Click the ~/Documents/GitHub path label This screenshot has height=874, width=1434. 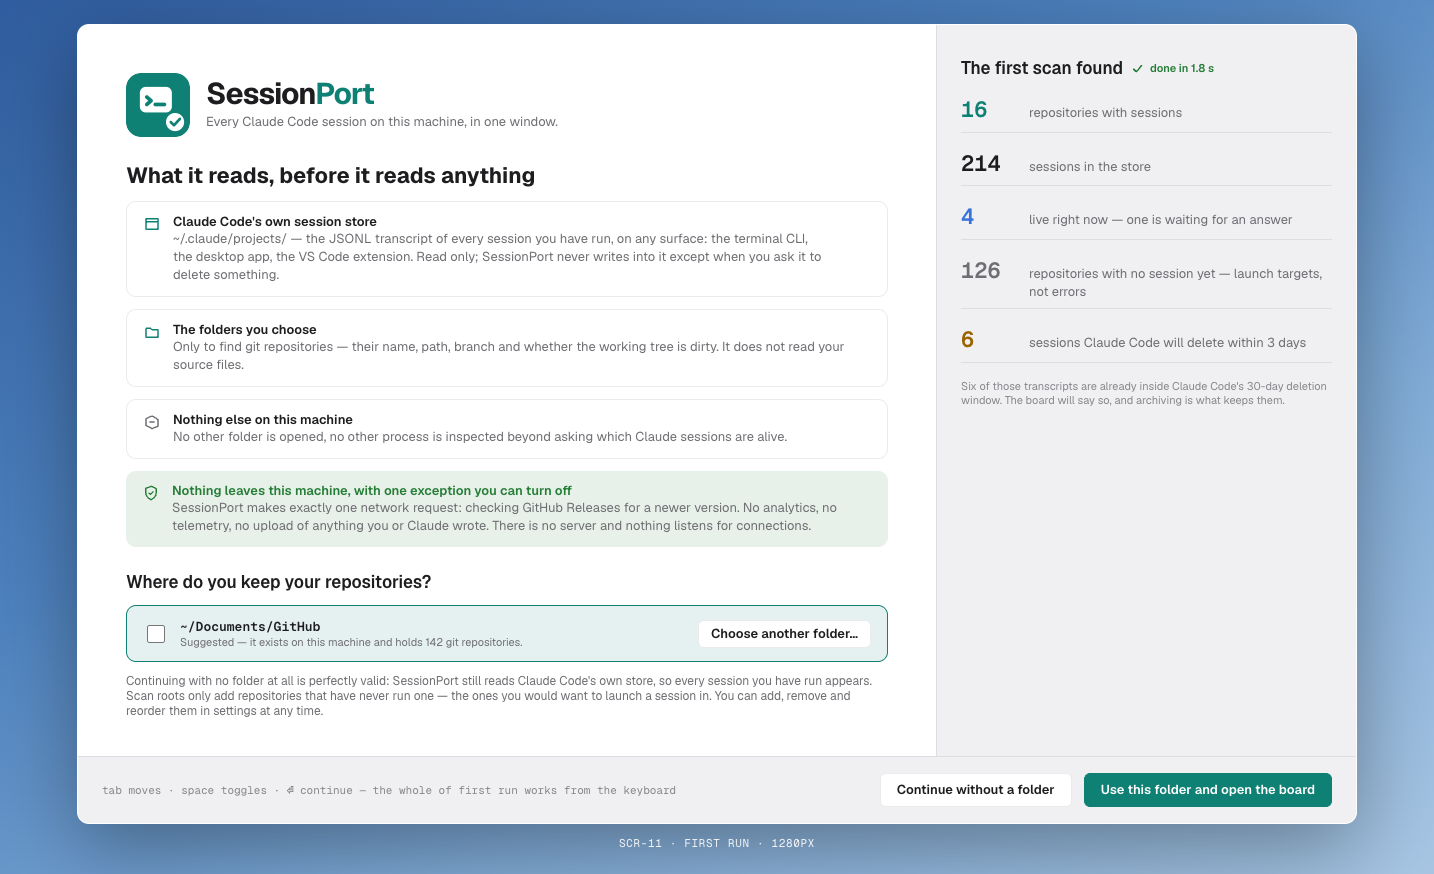click(250, 627)
